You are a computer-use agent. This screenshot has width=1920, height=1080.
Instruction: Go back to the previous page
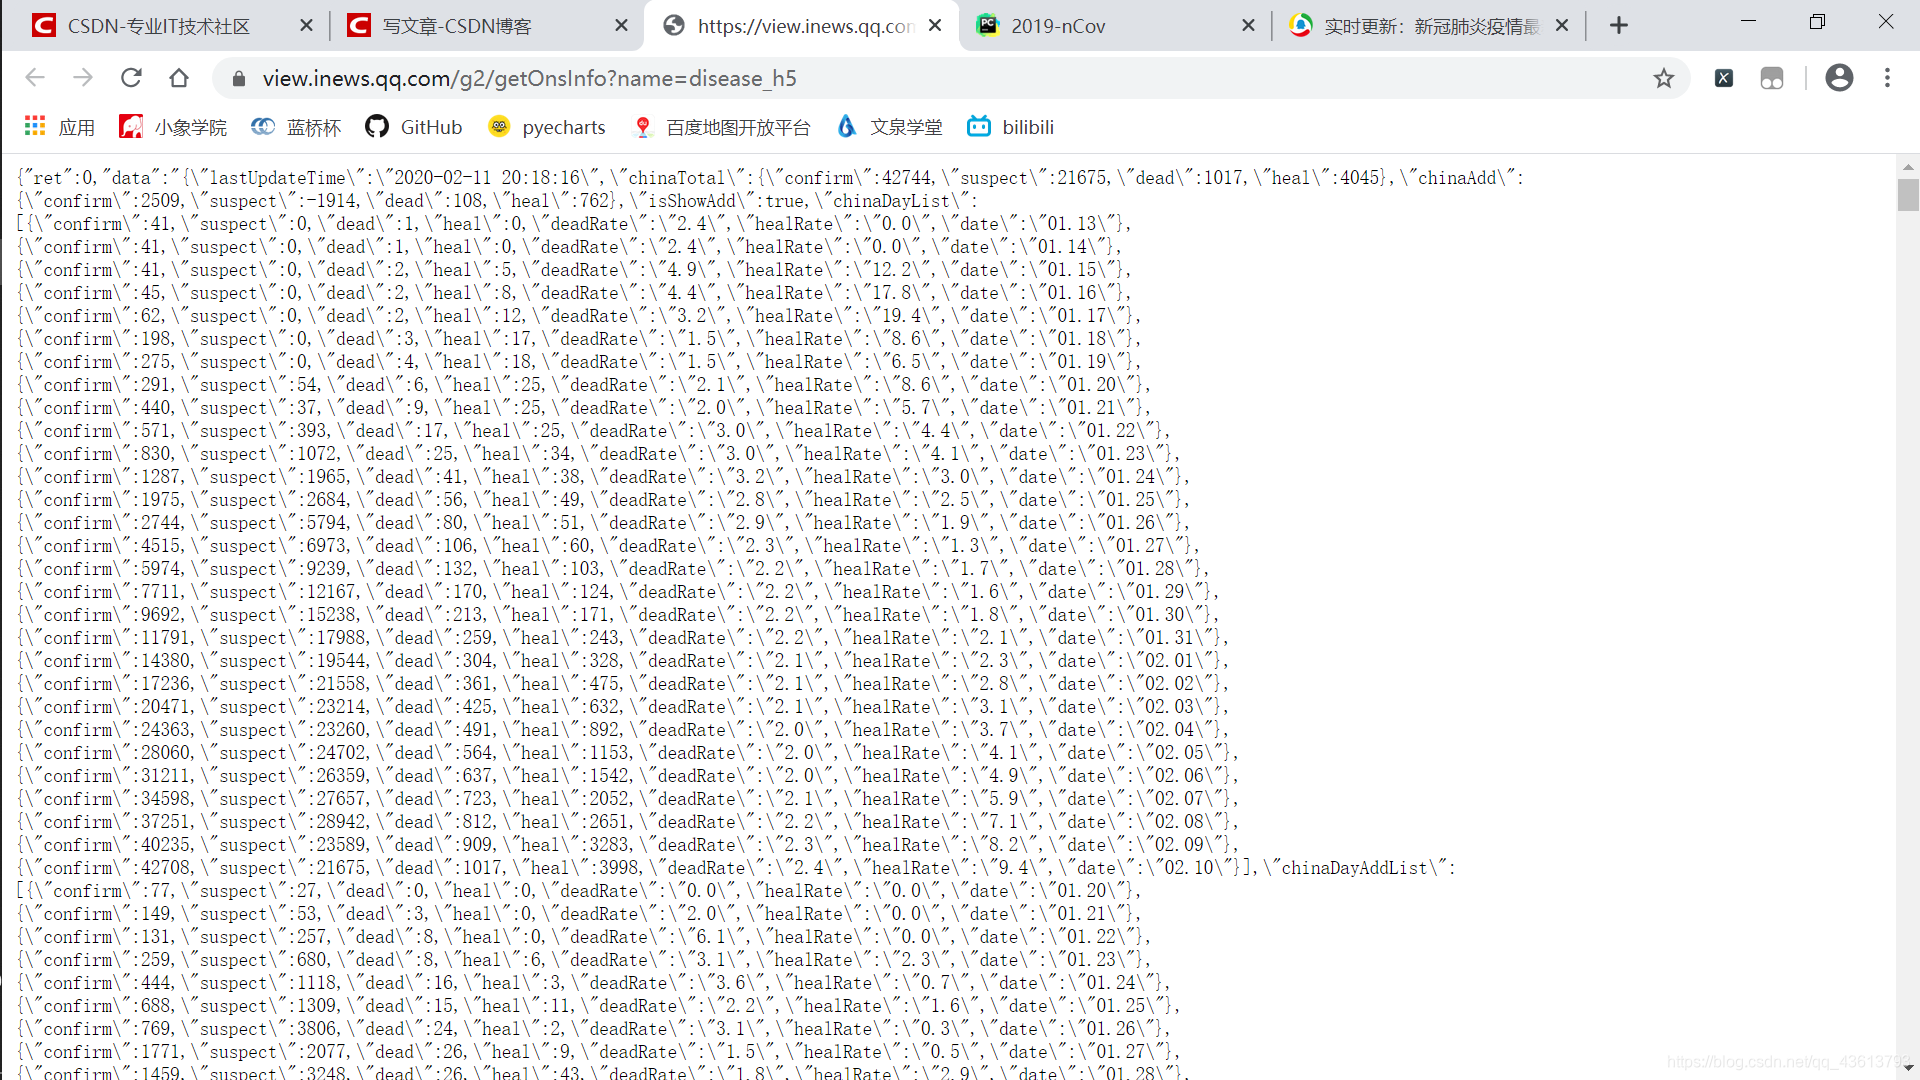coord(35,78)
